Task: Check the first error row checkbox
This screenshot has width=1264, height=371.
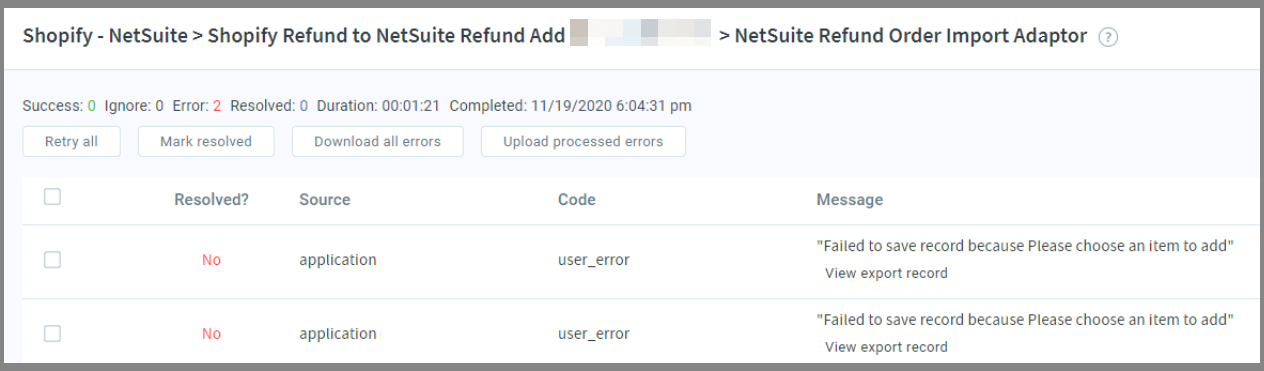Action: 53,259
